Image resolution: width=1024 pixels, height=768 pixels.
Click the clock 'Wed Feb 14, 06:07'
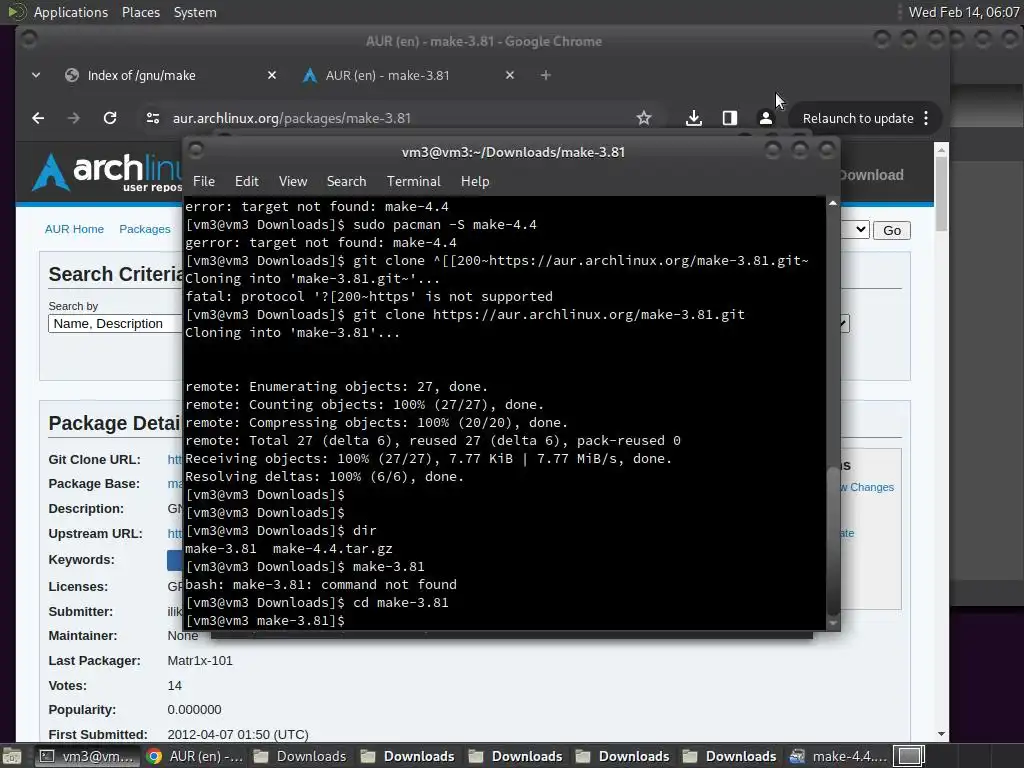coord(963,12)
